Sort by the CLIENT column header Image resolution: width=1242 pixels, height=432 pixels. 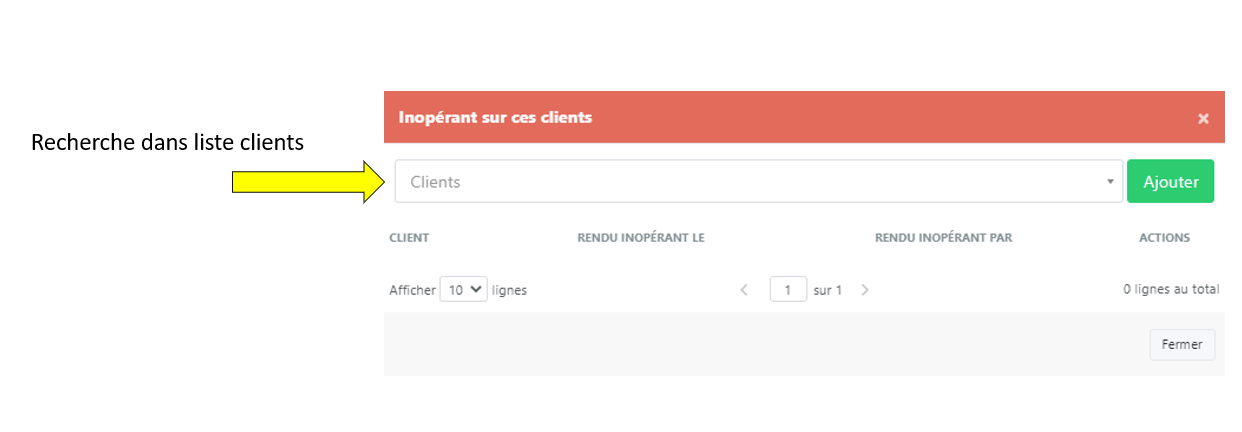click(409, 238)
